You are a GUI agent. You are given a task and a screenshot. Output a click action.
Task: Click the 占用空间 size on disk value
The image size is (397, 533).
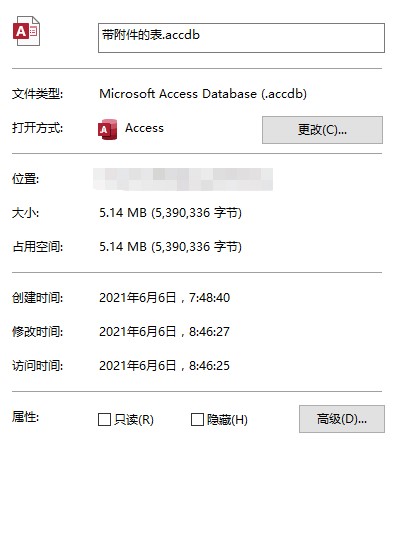tap(170, 247)
